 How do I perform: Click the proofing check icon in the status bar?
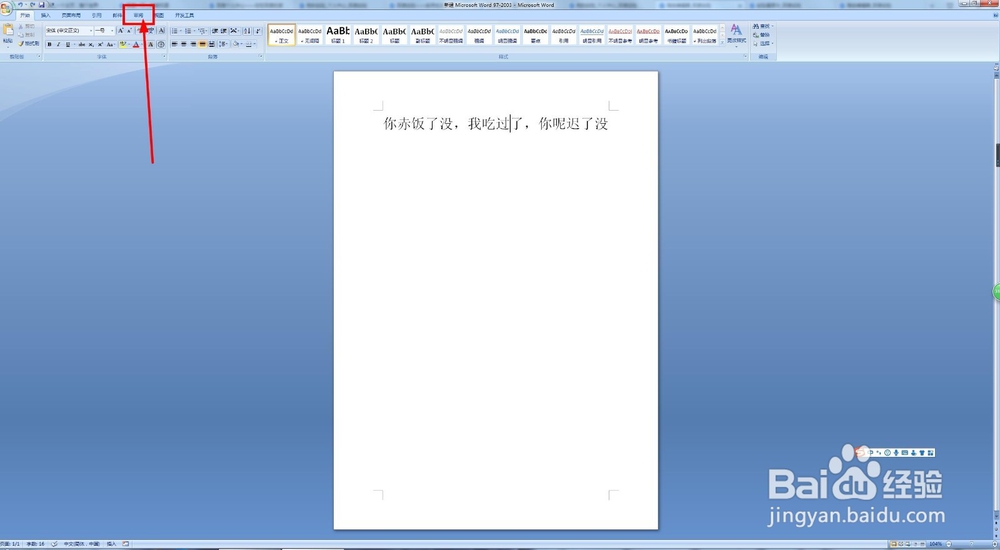click(54, 544)
